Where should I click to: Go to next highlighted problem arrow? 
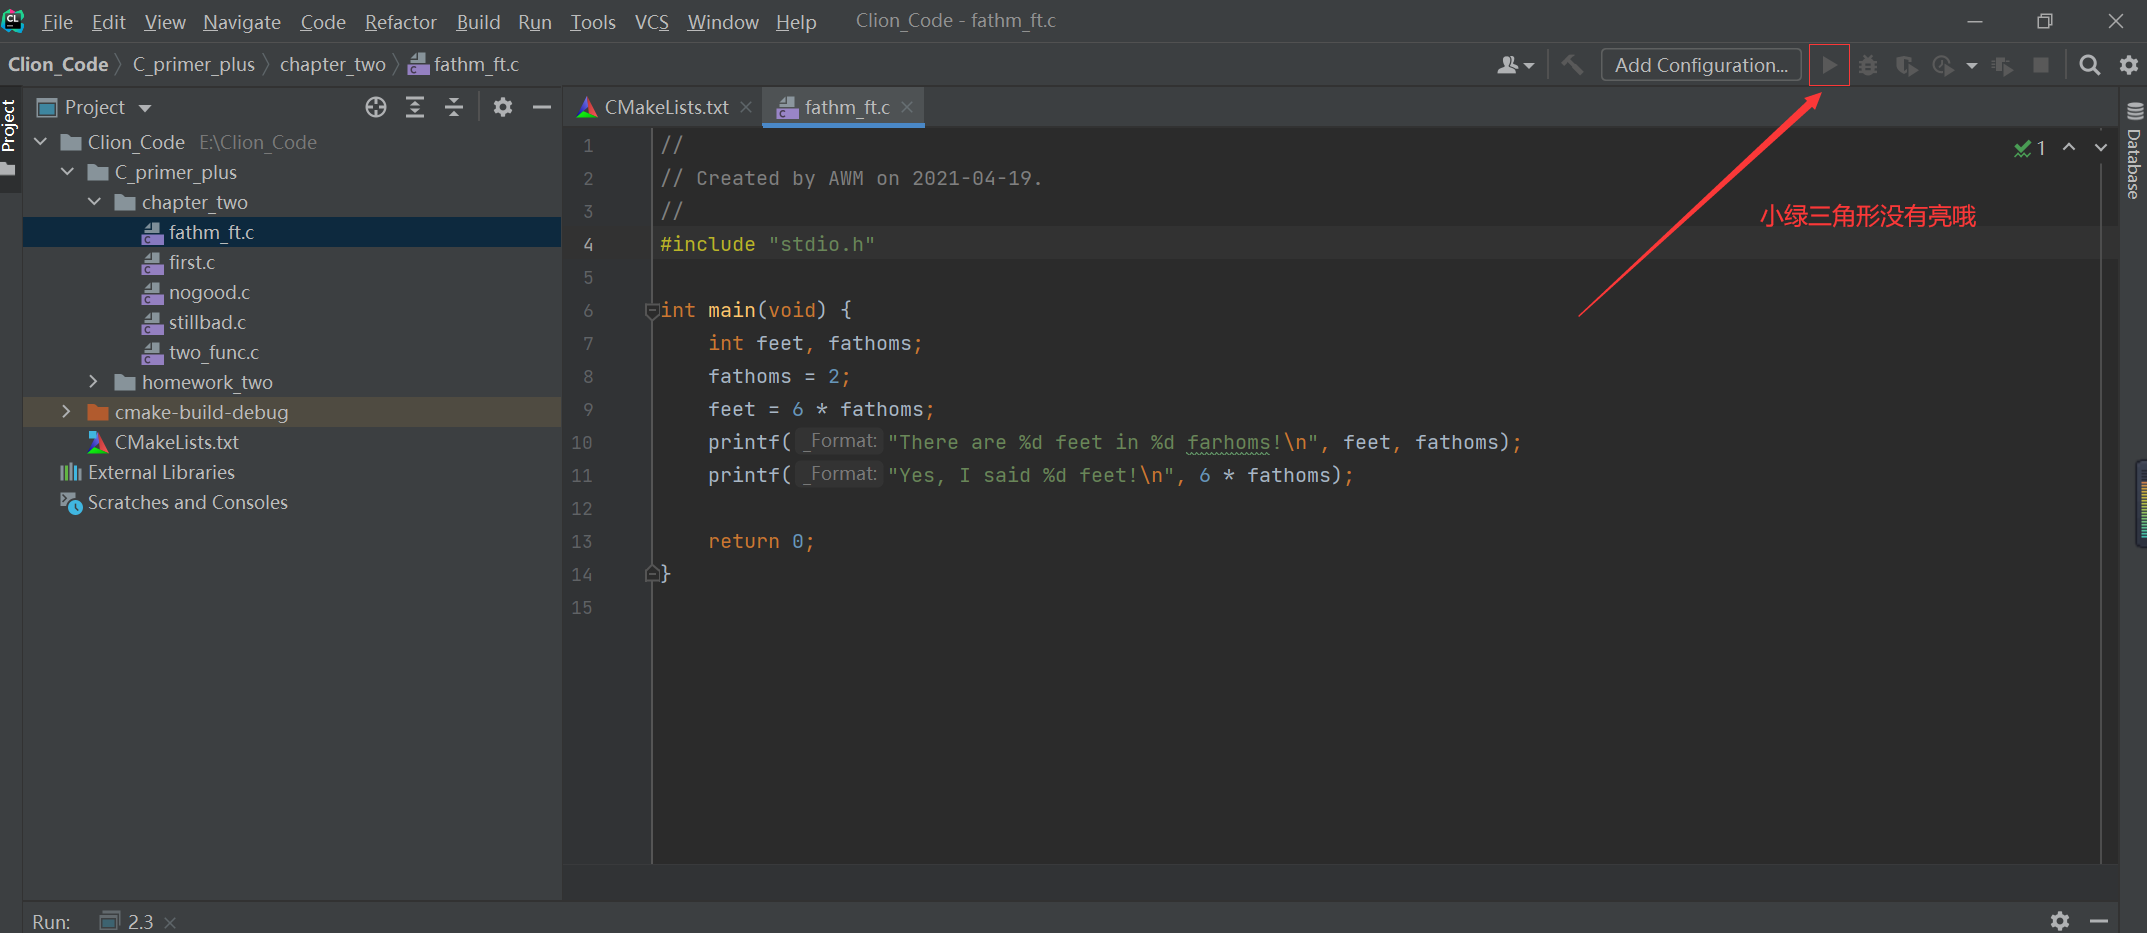click(x=2100, y=147)
